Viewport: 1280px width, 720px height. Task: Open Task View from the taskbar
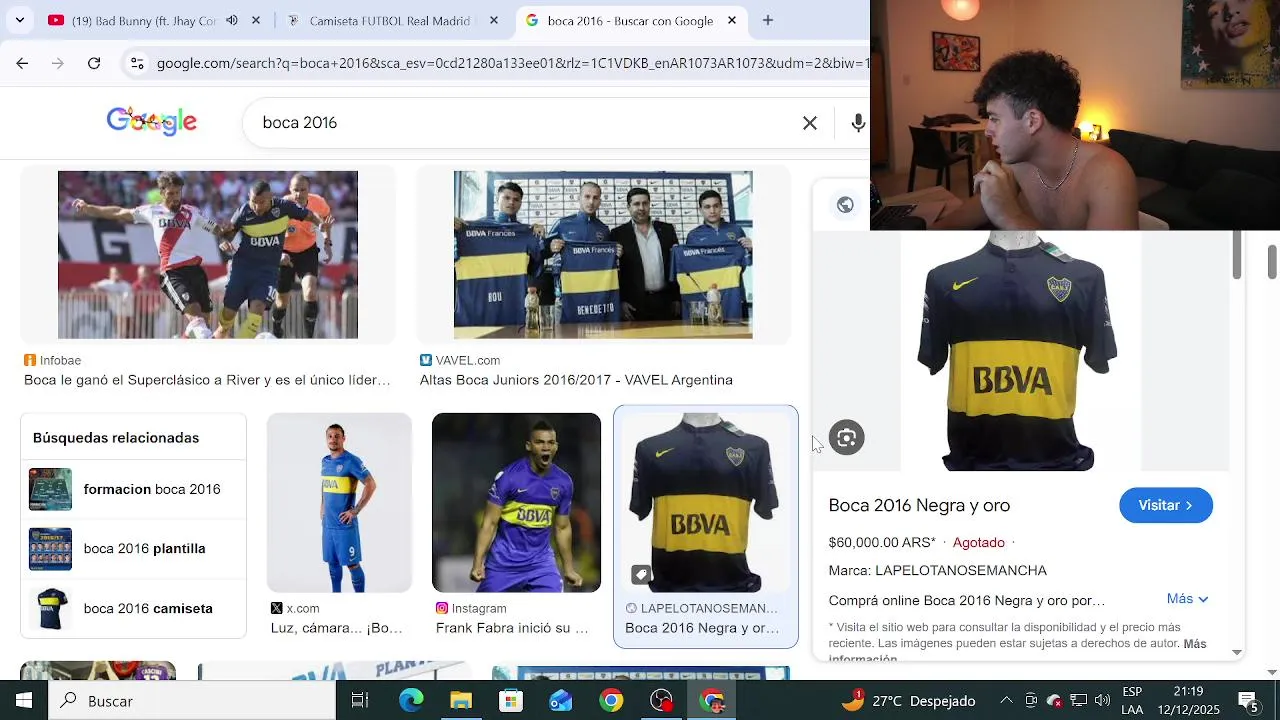[x=360, y=701]
